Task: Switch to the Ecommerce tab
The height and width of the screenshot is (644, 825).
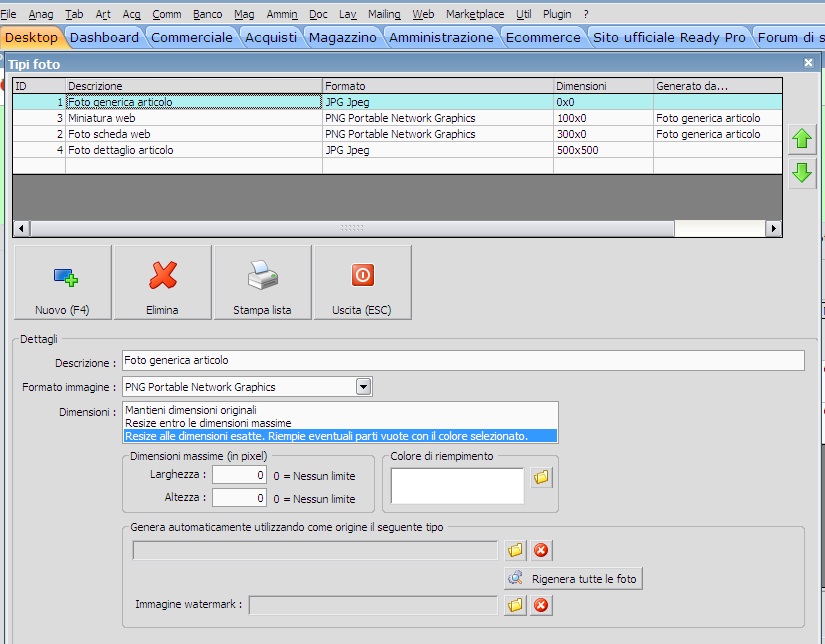Action: pos(543,37)
